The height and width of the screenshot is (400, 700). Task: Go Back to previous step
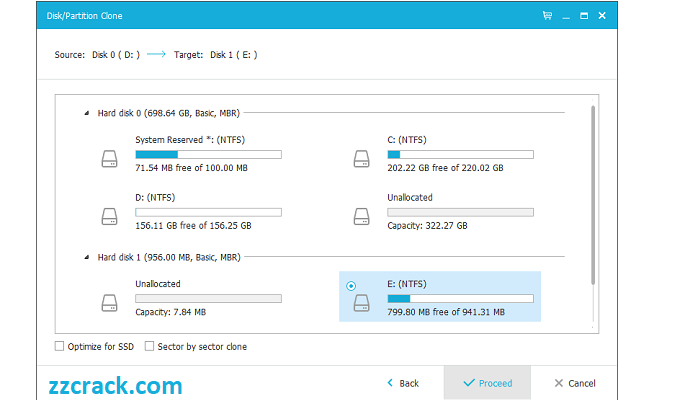(403, 383)
